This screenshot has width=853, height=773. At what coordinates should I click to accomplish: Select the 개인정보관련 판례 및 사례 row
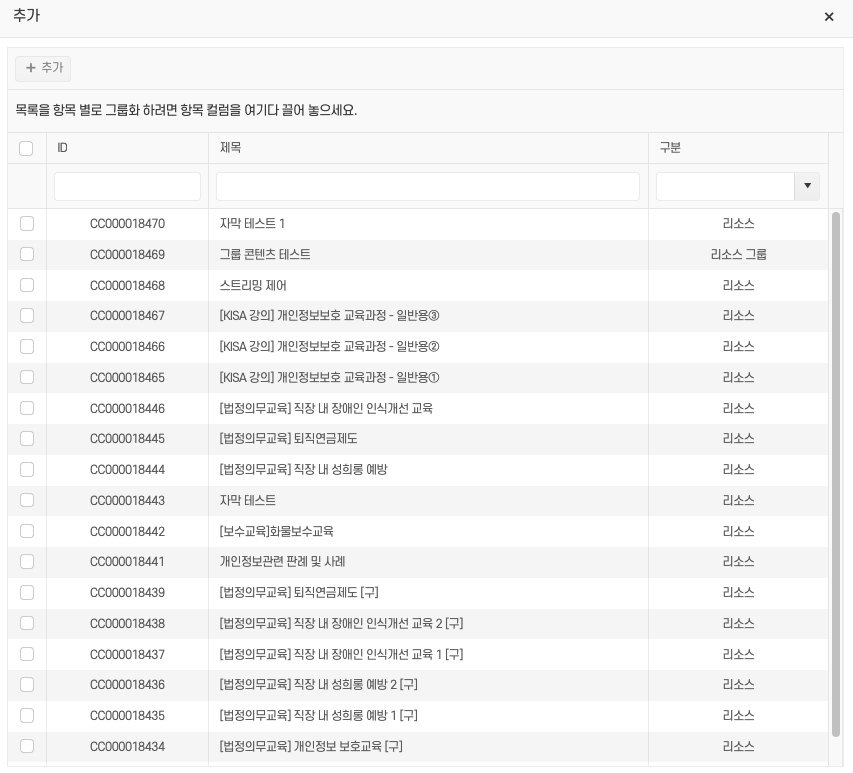point(282,562)
